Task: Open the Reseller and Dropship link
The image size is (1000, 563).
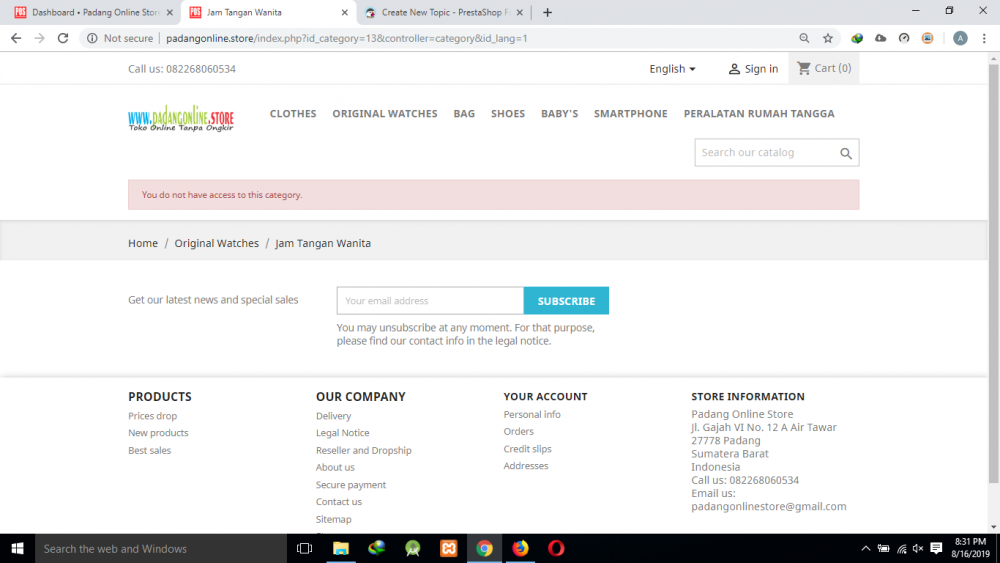Action: (364, 450)
